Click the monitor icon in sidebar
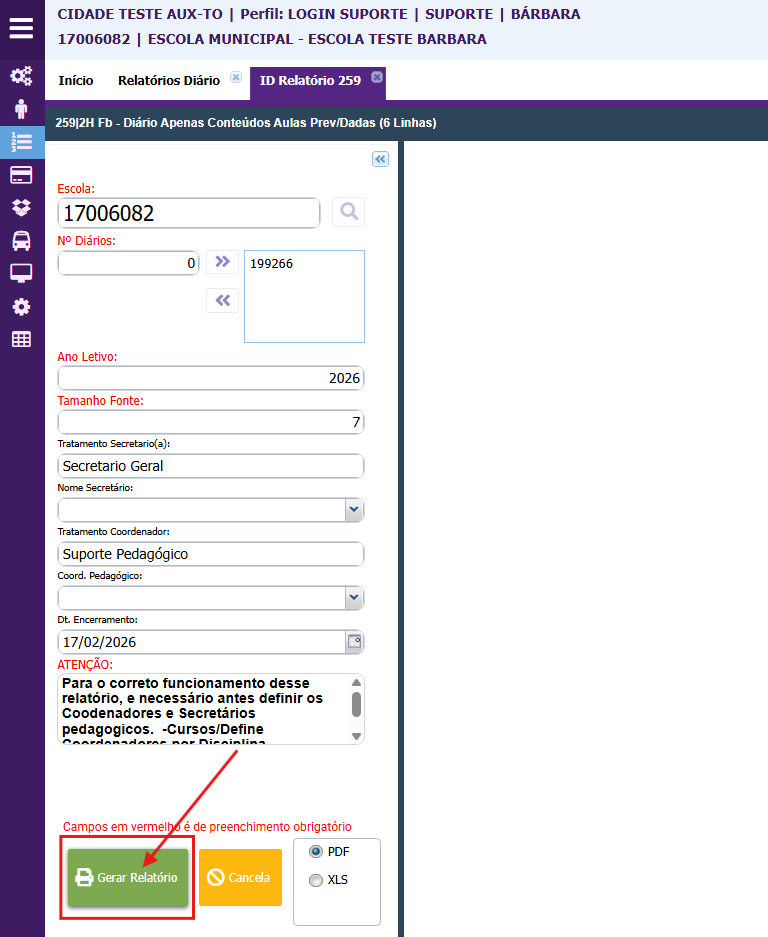This screenshot has height=937, width=768. tap(21, 273)
